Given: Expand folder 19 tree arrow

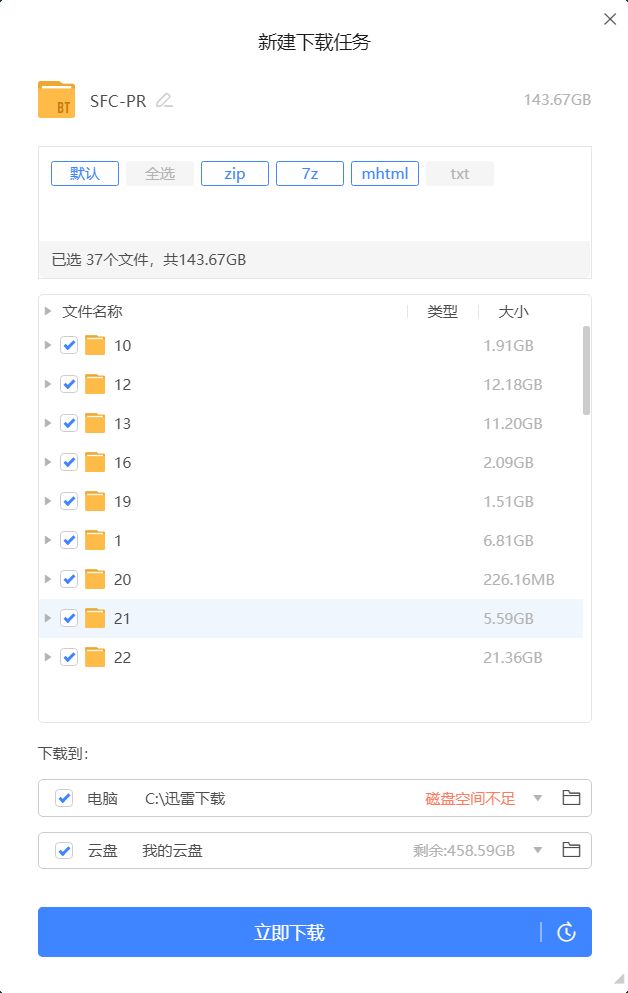Looking at the screenshot, I should [x=47, y=501].
